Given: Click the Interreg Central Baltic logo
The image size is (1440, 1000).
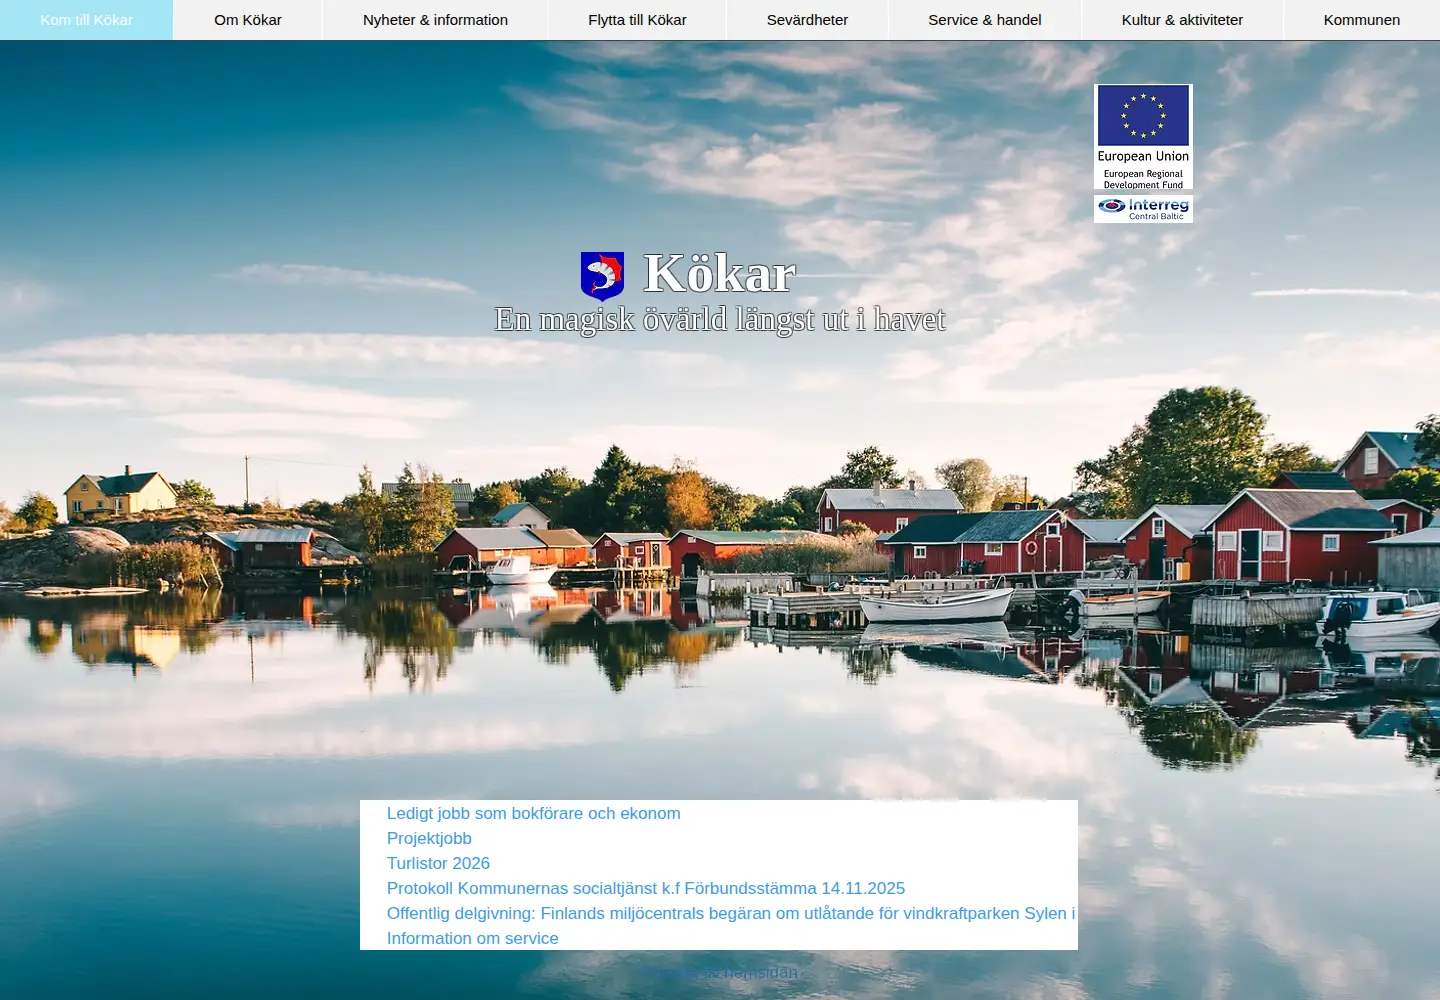Looking at the screenshot, I should [1143, 208].
